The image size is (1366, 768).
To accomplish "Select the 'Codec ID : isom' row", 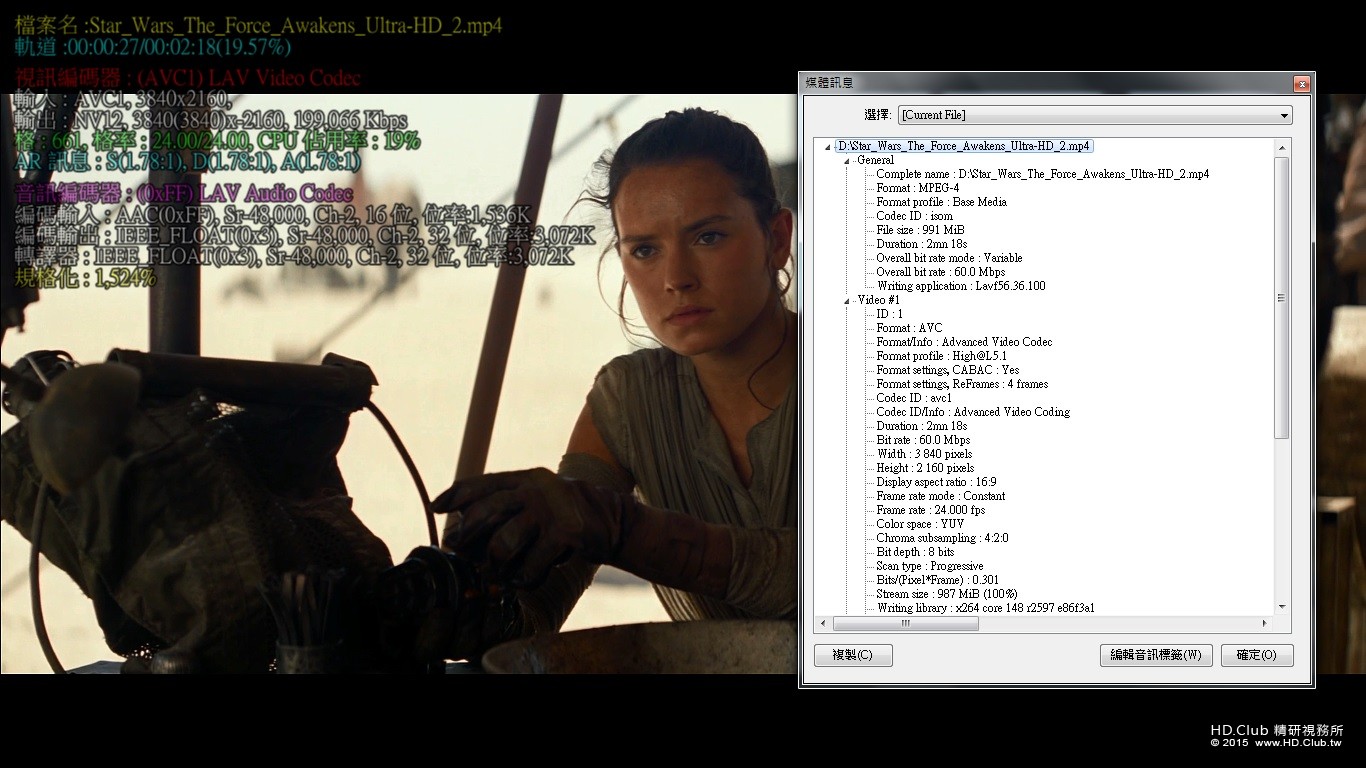I will 914,216.
